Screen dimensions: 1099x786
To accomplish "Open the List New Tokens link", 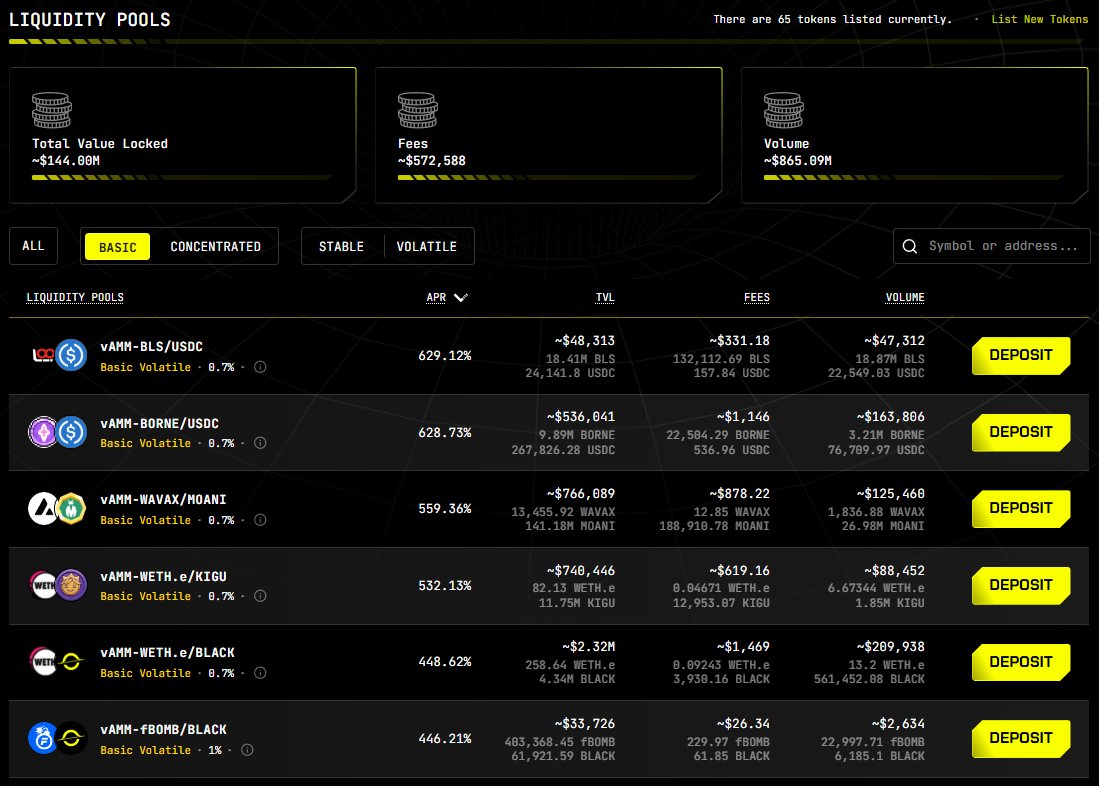I will coord(1039,20).
